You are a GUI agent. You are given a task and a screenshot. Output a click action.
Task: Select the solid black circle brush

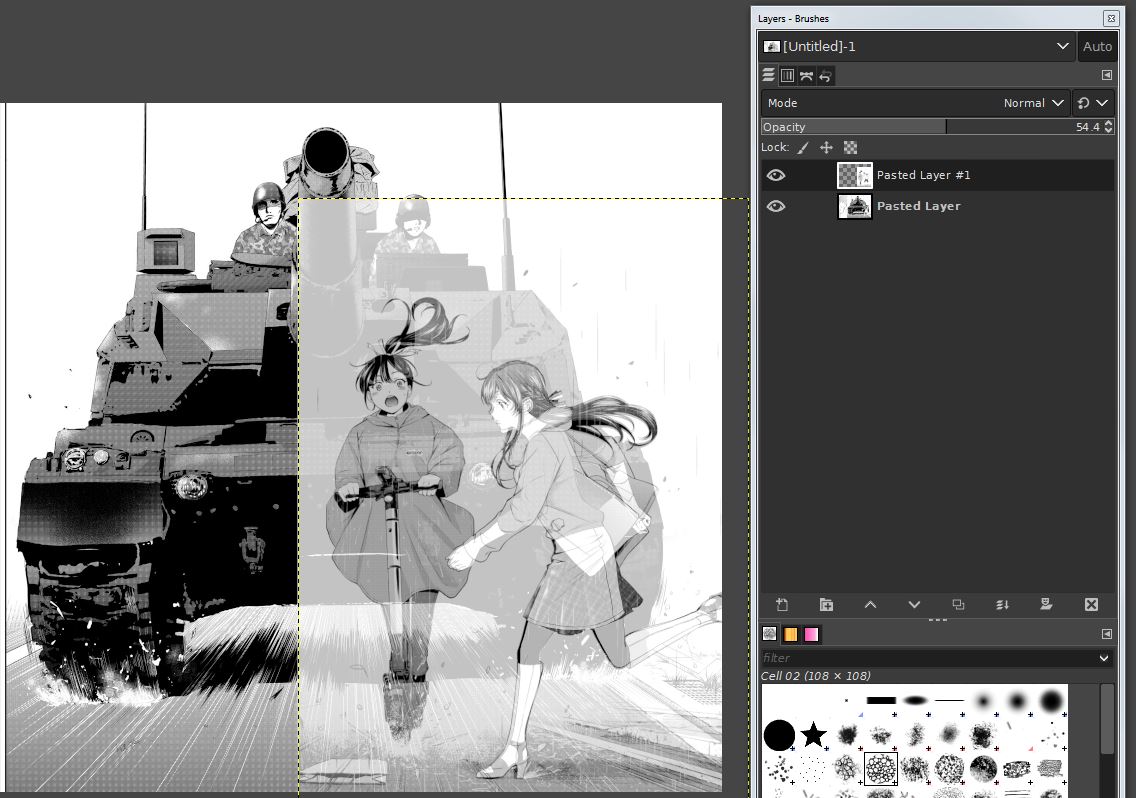(x=779, y=735)
